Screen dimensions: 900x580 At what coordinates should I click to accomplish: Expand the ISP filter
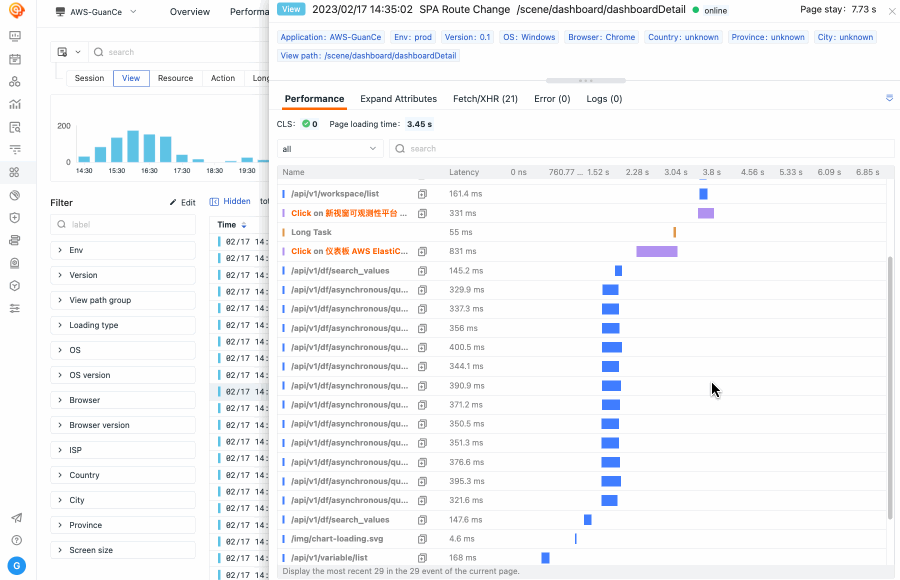pos(123,450)
